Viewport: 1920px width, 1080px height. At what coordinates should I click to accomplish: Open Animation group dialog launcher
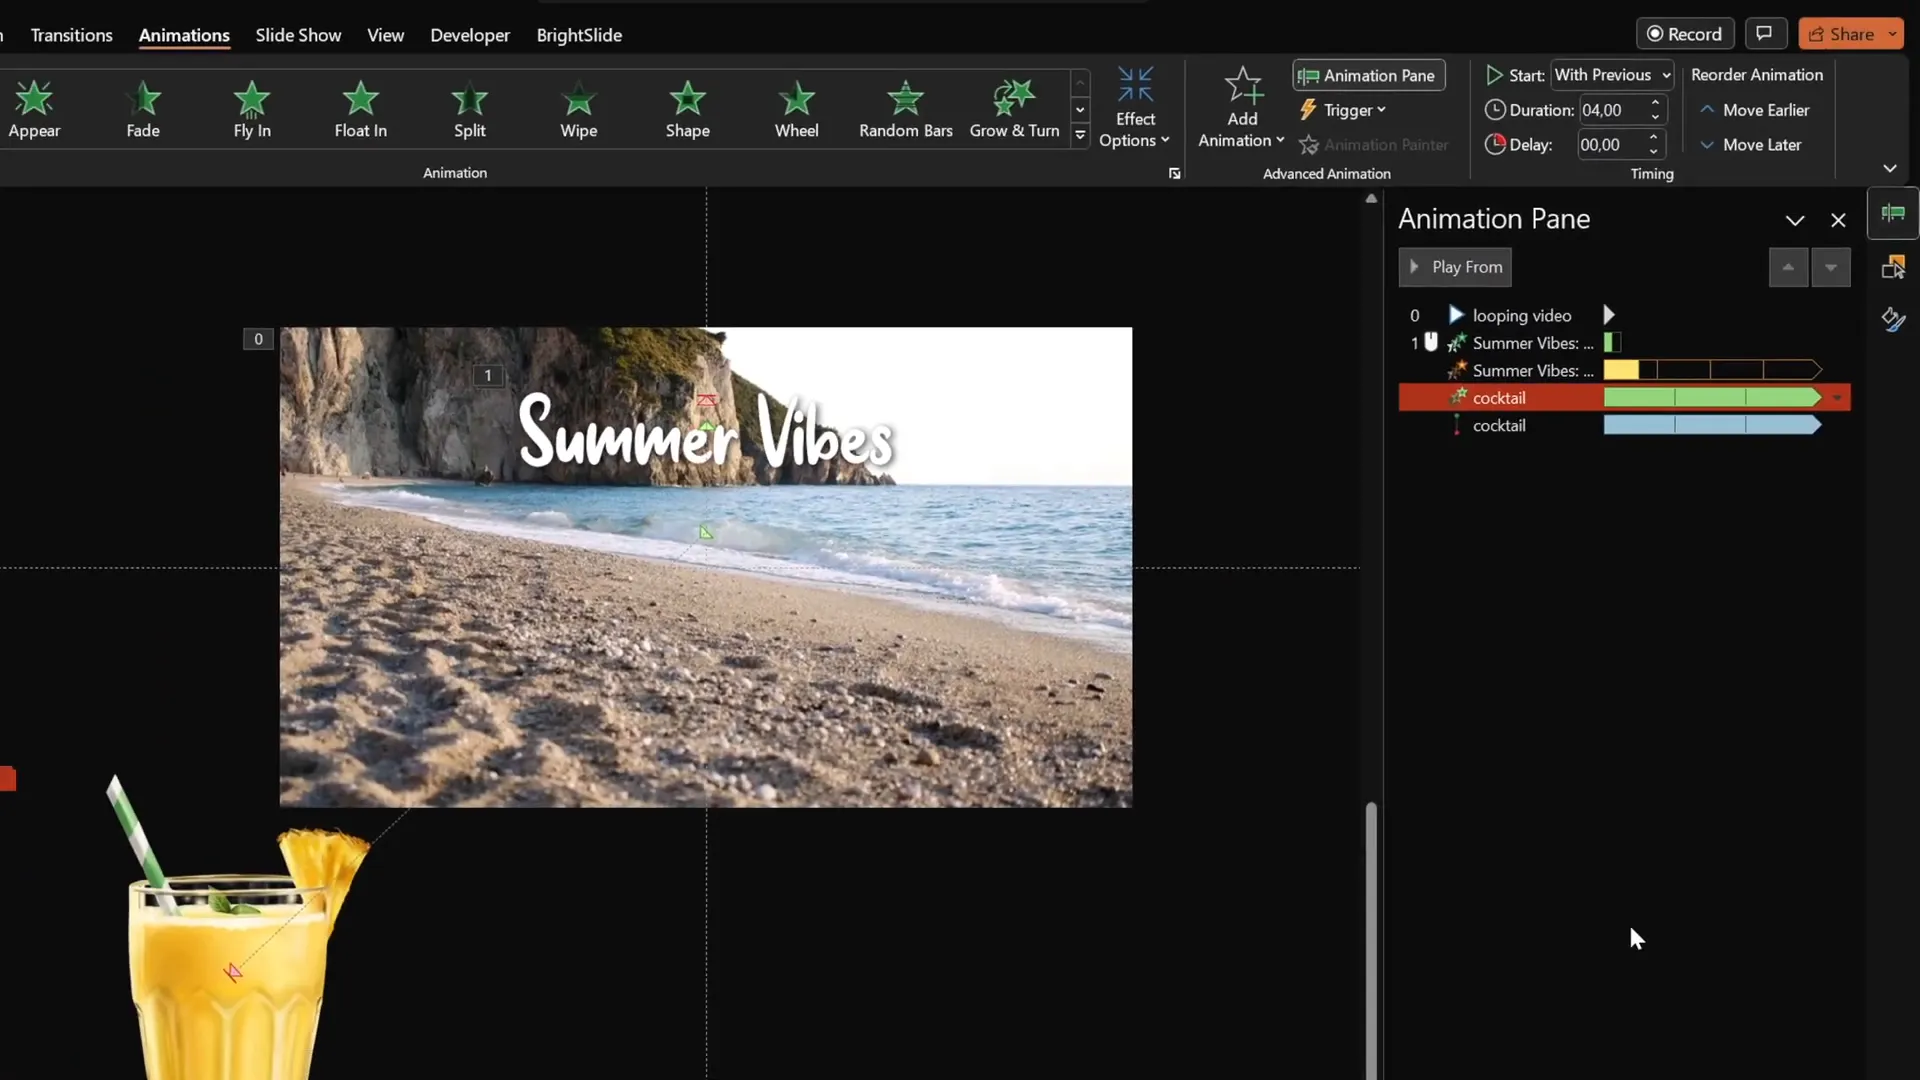1174,174
